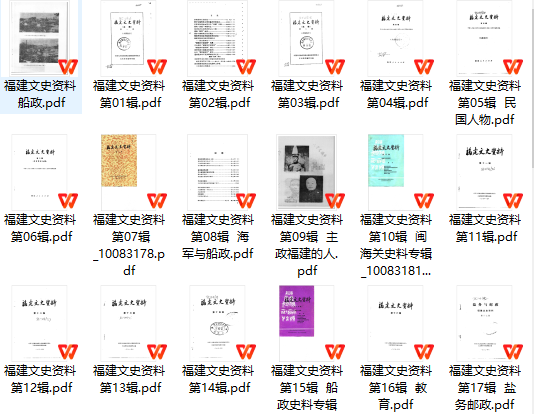Click the WPS badge on 第06辑.pdf

(68, 201)
